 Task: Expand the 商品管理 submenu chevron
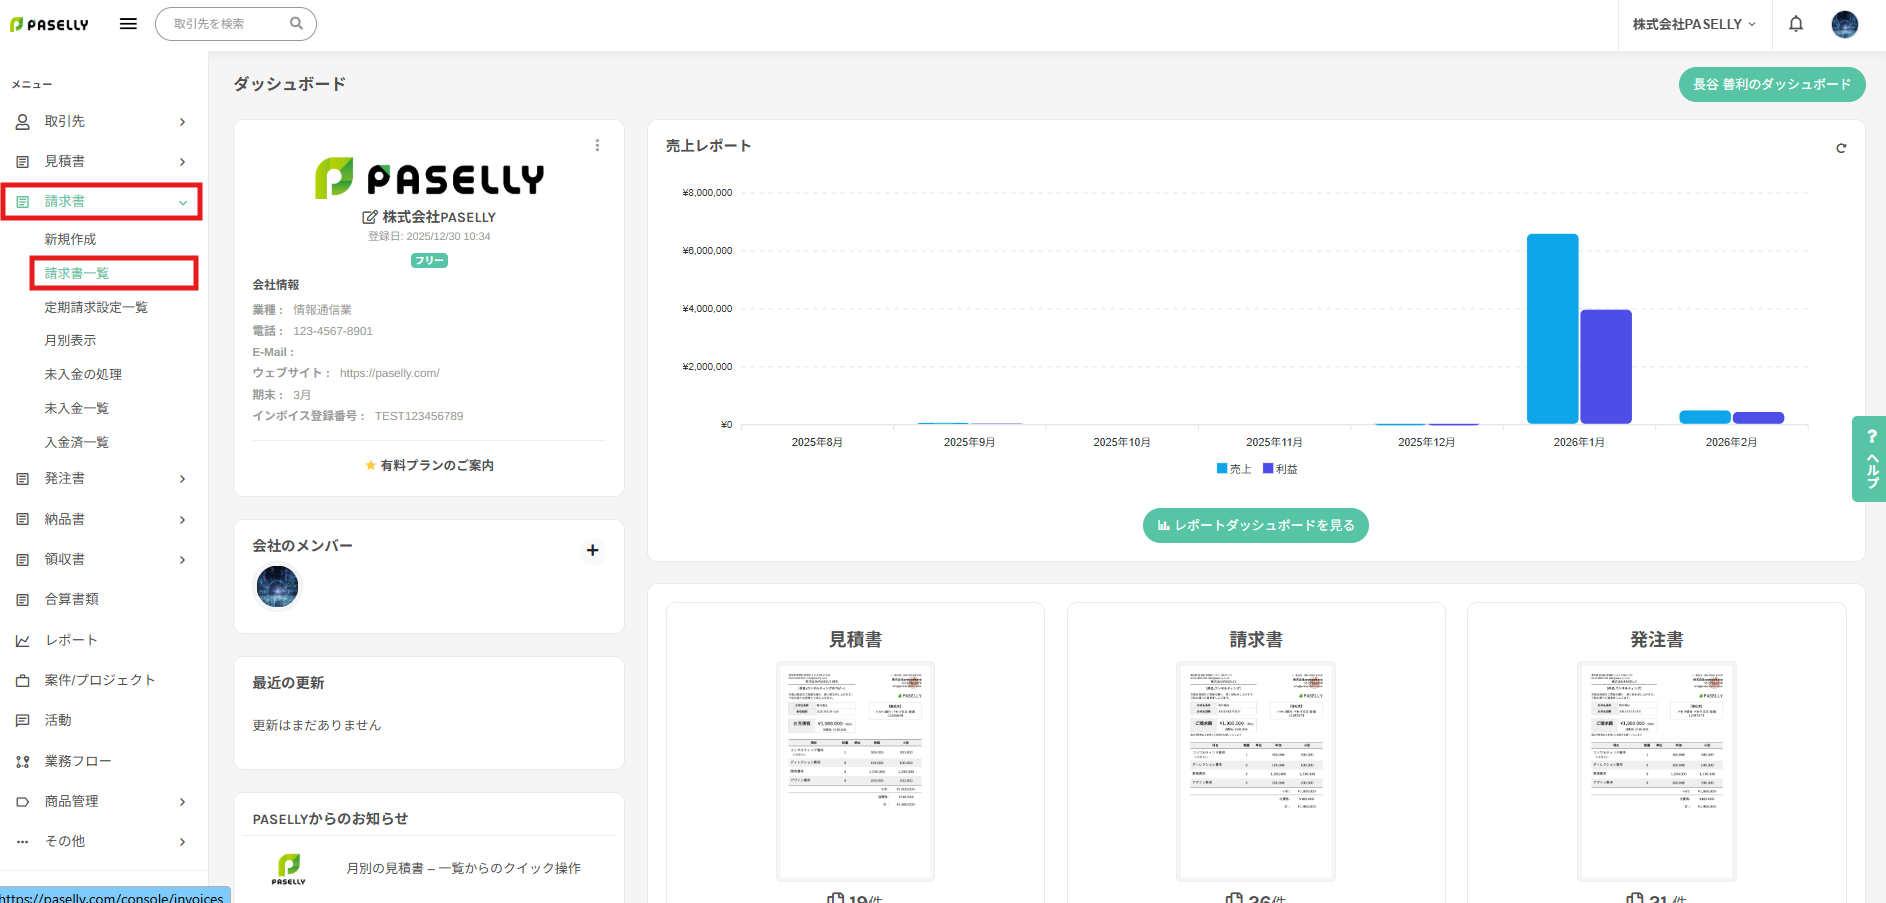coord(182,802)
